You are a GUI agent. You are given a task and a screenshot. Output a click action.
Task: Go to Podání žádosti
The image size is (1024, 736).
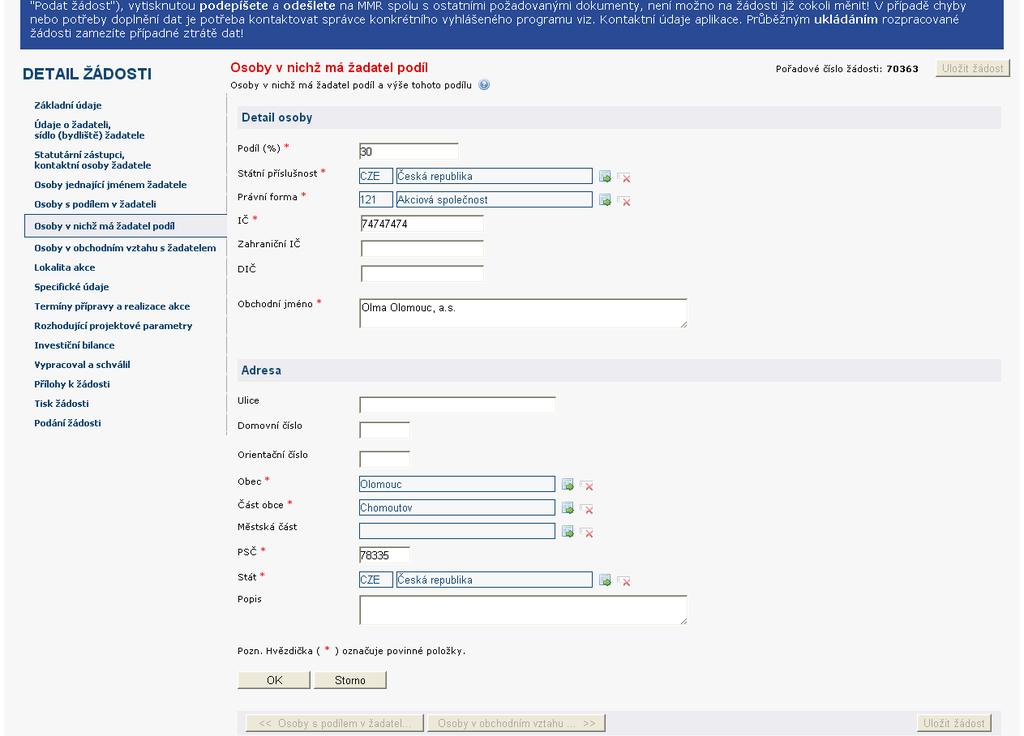(x=67, y=423)
